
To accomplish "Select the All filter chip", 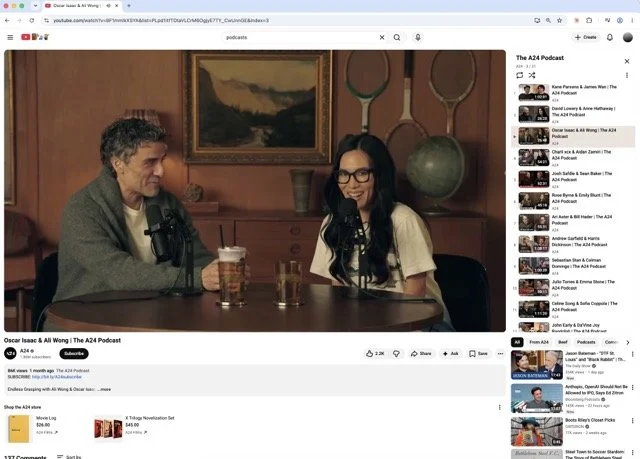I will click(517, 342).
